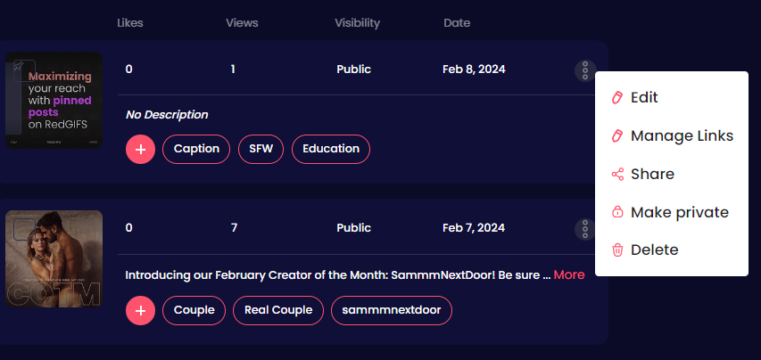The image size is (761, 360).
Task: Click the Public visibility of the Feb 8 post
Action: click(x=354, y=69)
